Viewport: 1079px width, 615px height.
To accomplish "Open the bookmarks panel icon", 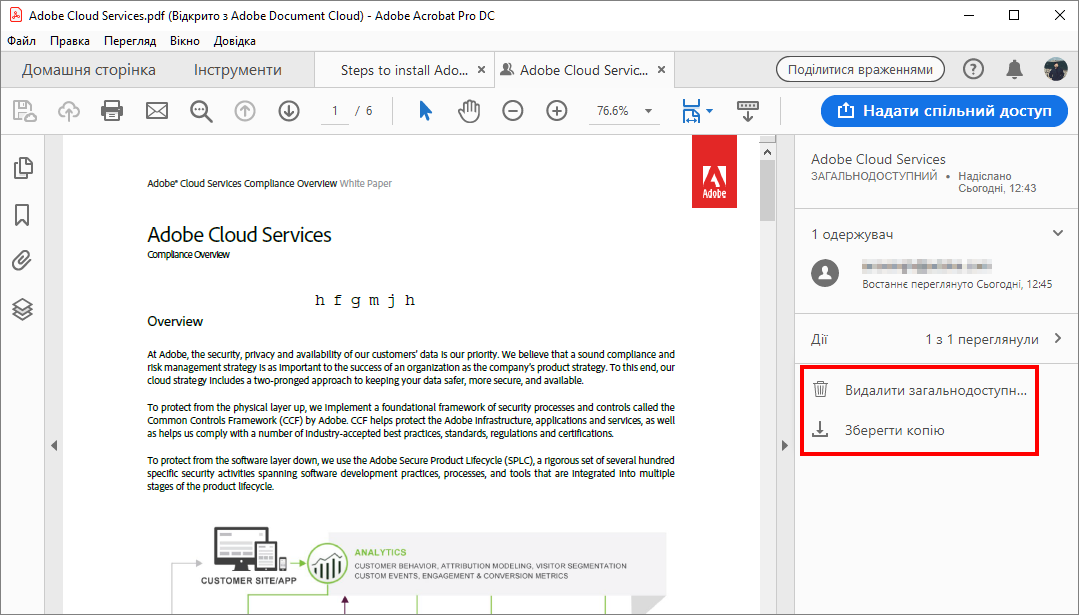I will point(22,215).
